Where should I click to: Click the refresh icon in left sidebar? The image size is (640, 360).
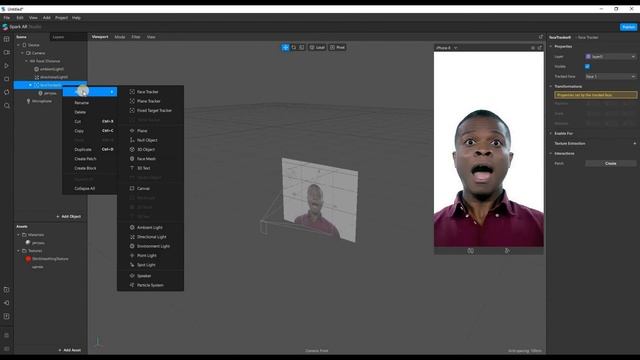(x=7, y=92)
